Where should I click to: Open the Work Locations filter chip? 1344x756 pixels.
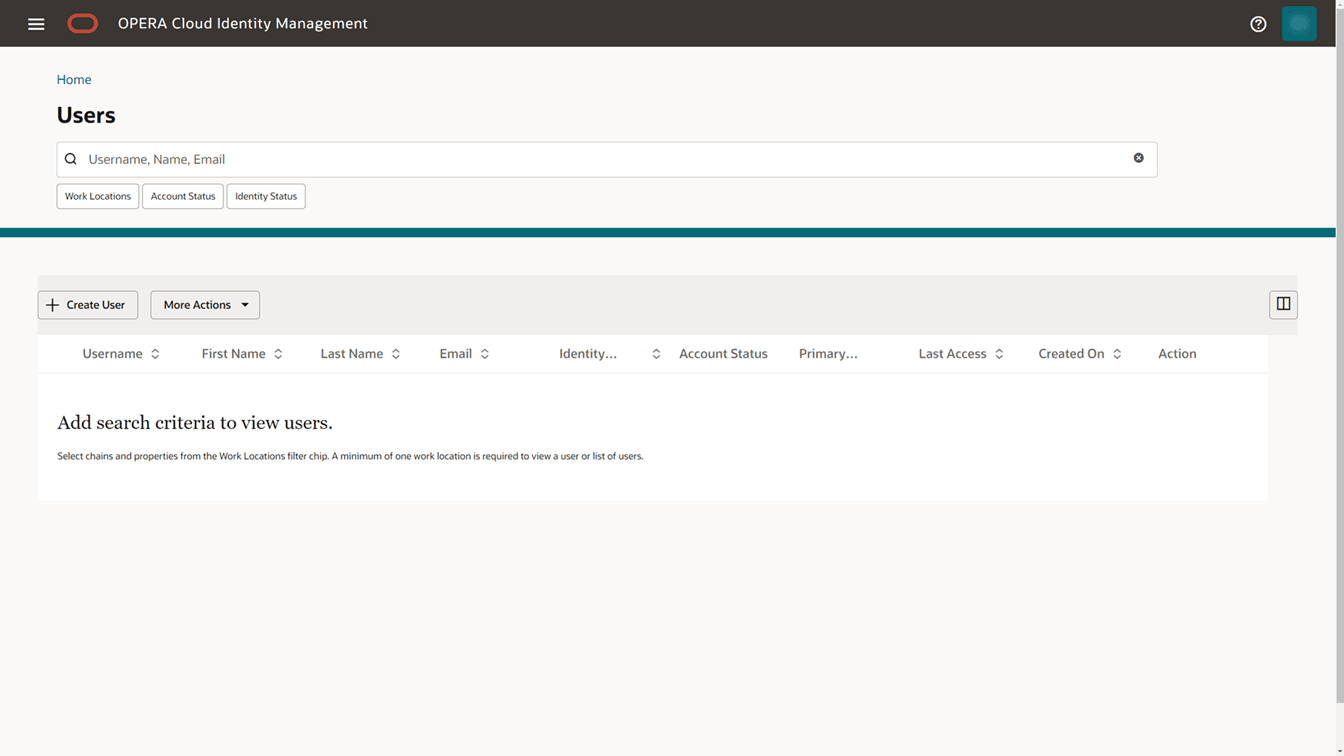(98, 196)
